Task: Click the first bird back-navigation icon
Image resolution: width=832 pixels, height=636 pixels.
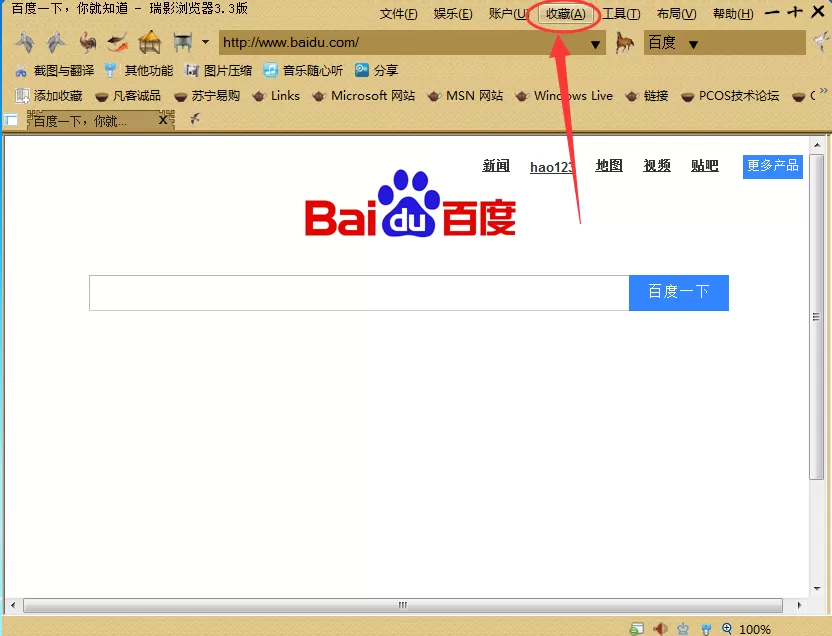Action: pos(24,42)
